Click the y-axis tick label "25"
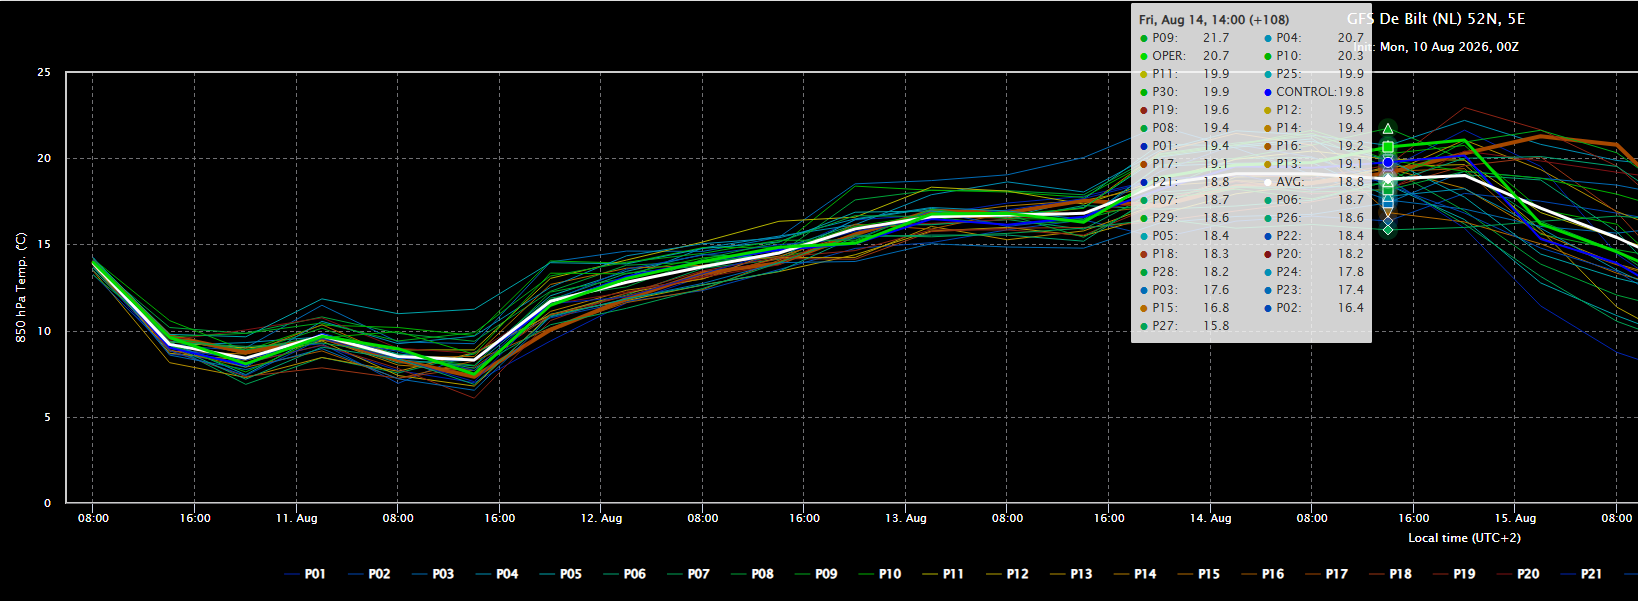 point(44,73)
